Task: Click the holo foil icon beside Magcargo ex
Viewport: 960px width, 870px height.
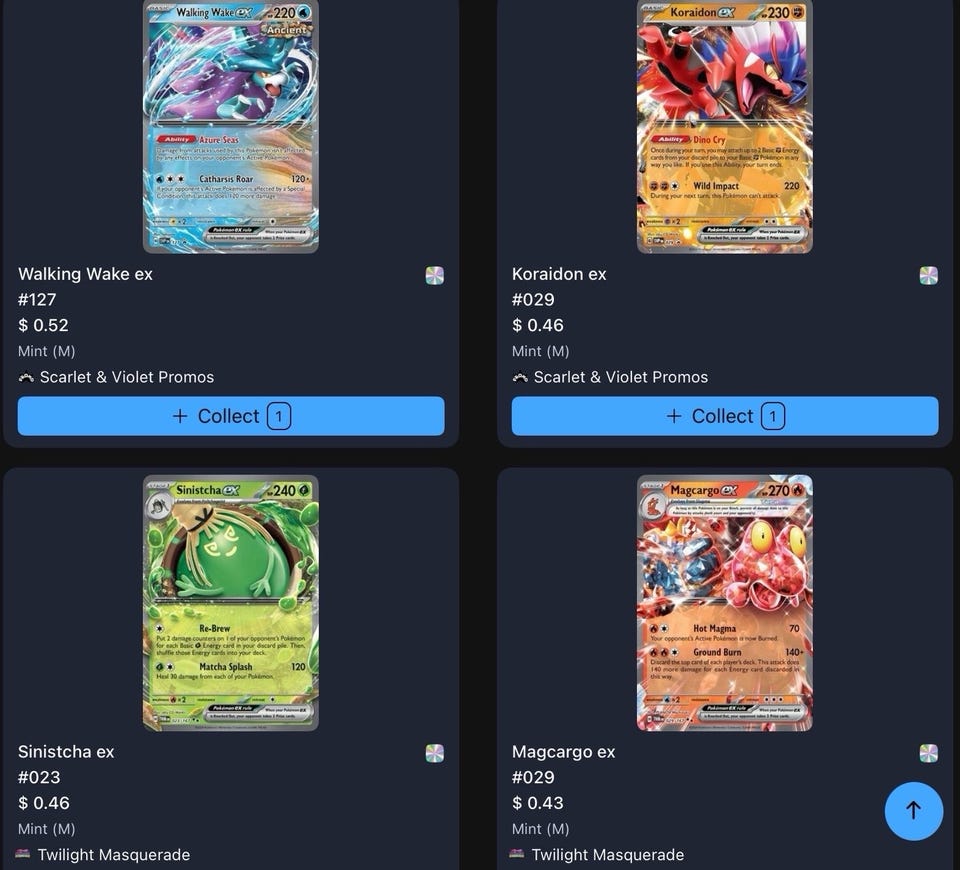Action: point(929,753)
